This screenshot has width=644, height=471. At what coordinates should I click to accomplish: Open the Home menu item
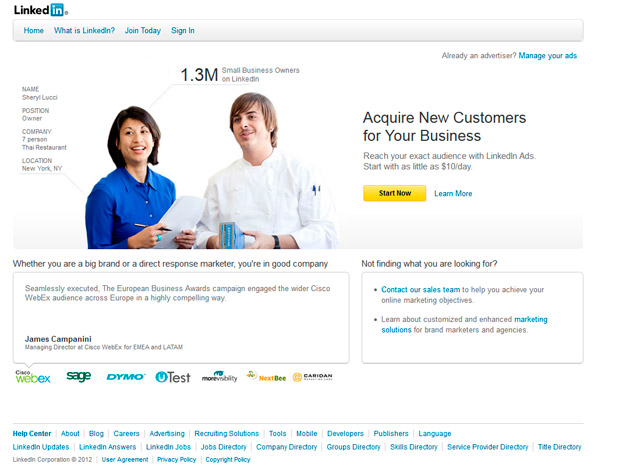(34, 30)
